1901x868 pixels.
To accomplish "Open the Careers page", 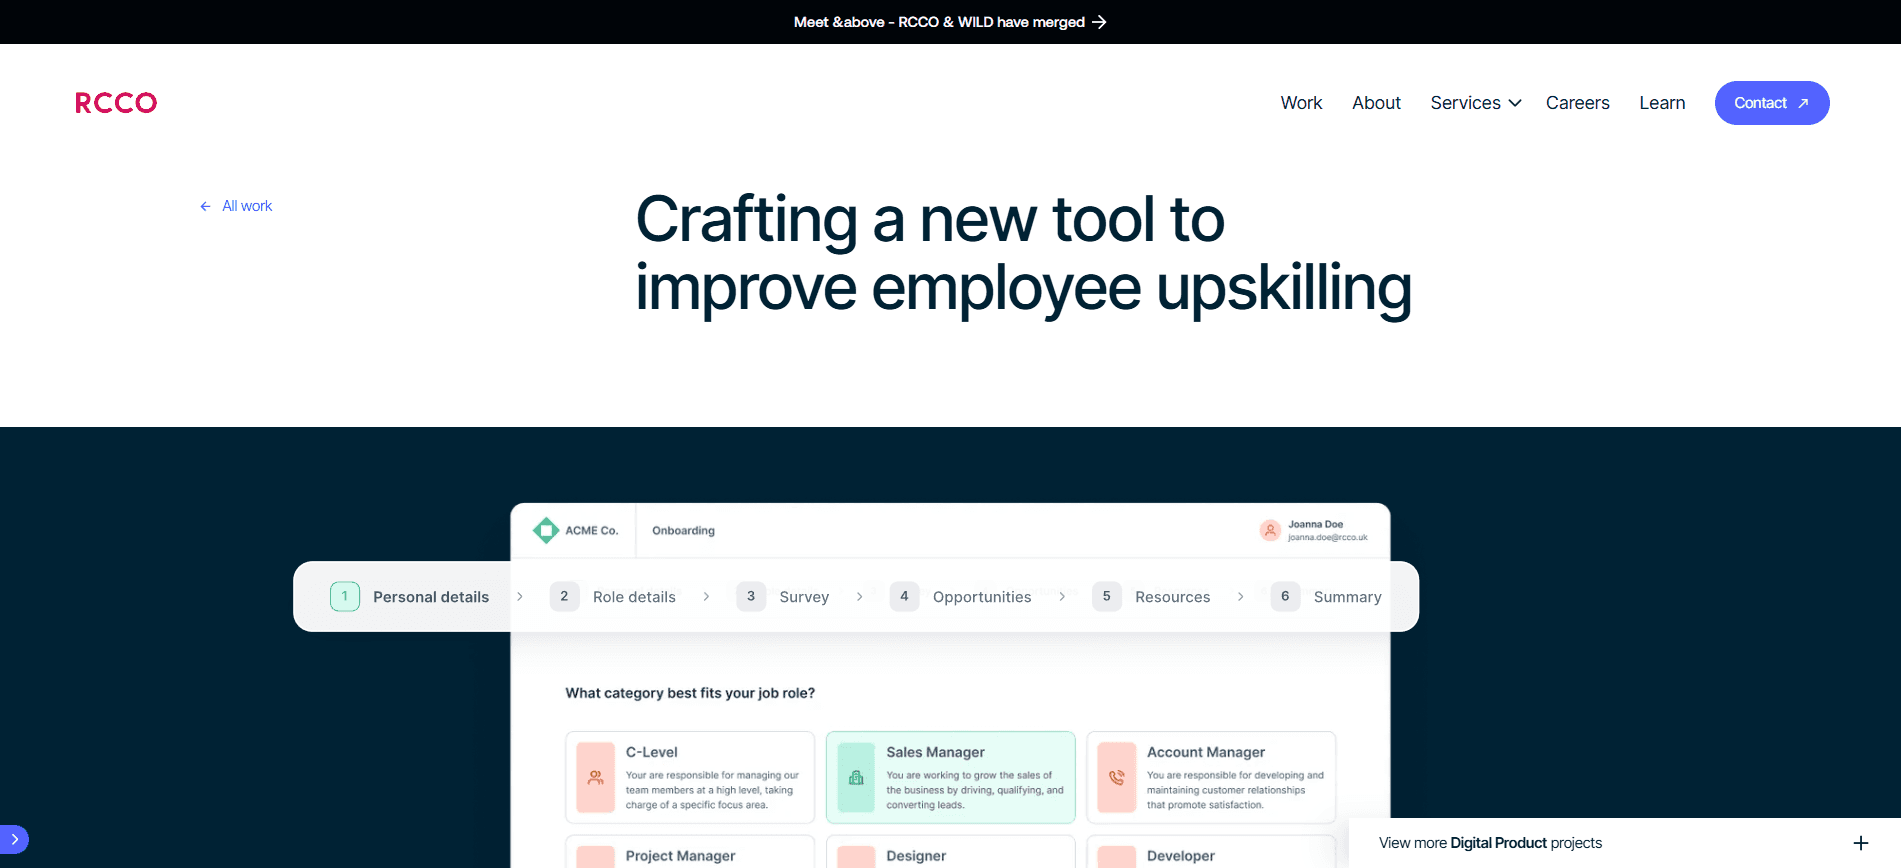I will (x=1577, y=103).
